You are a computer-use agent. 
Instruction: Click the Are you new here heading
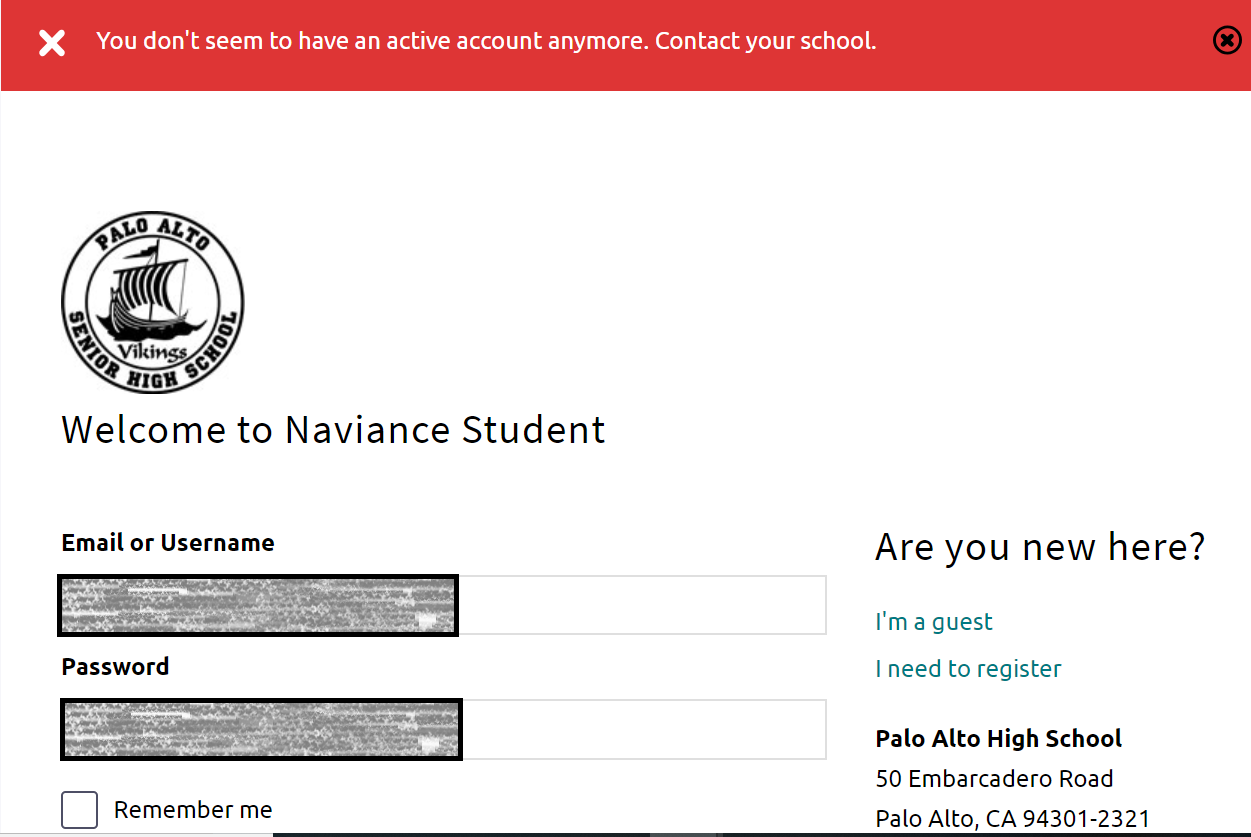[x=1040, y=548]
